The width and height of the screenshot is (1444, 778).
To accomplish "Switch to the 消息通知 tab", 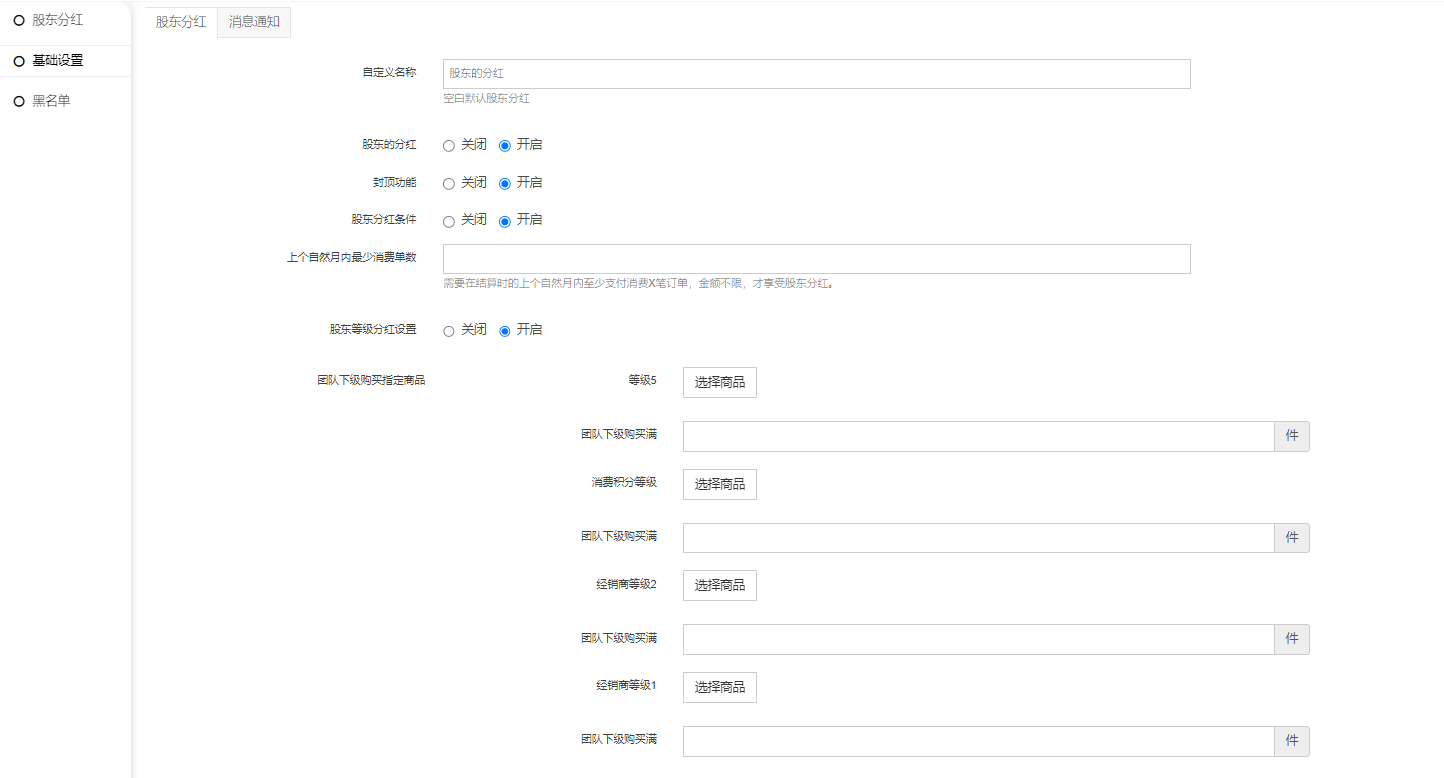I will [254, 22].
